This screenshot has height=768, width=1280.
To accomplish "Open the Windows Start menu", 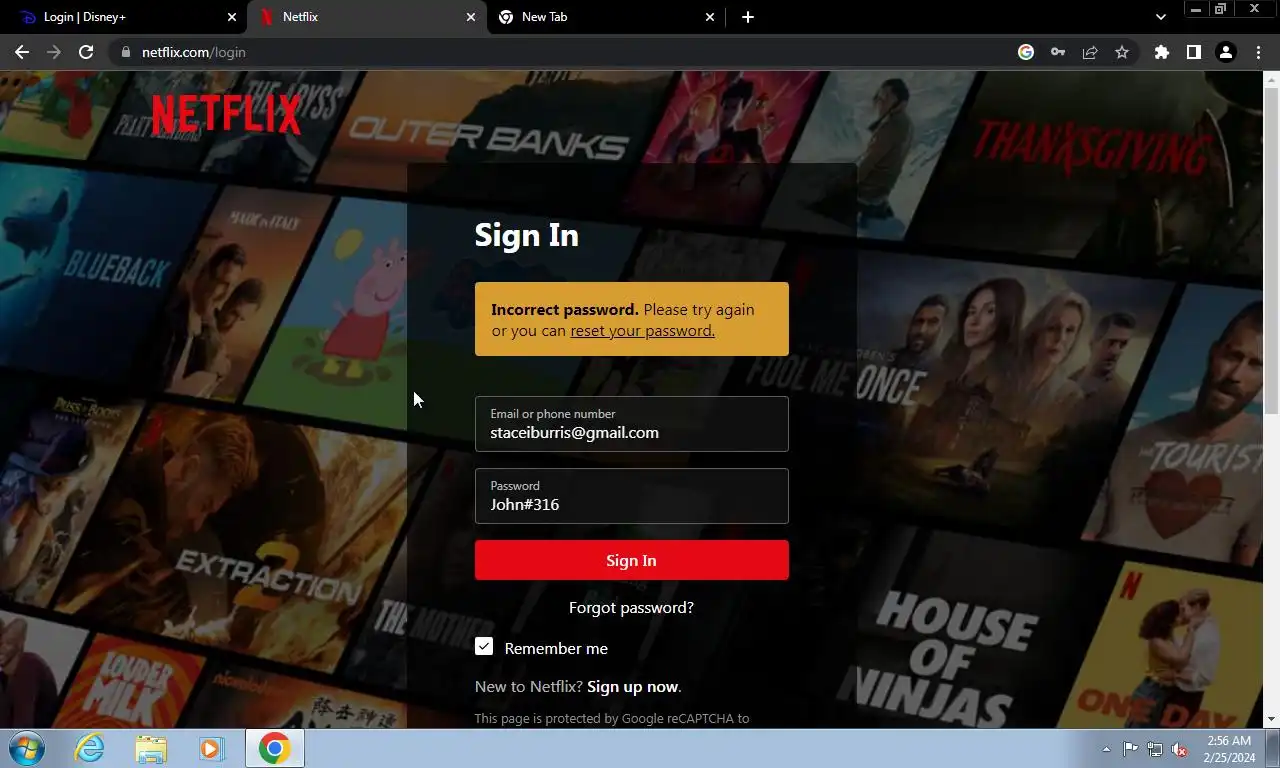I will [x=26, y=748].
